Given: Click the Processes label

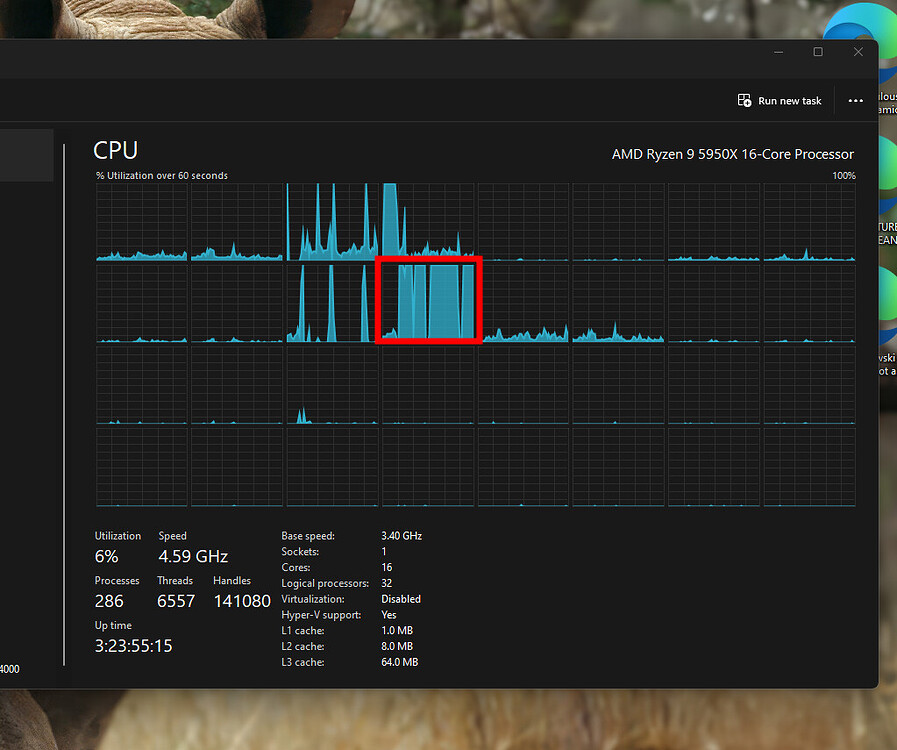Looking at the screenshot, I should click(x=117, y=580).
